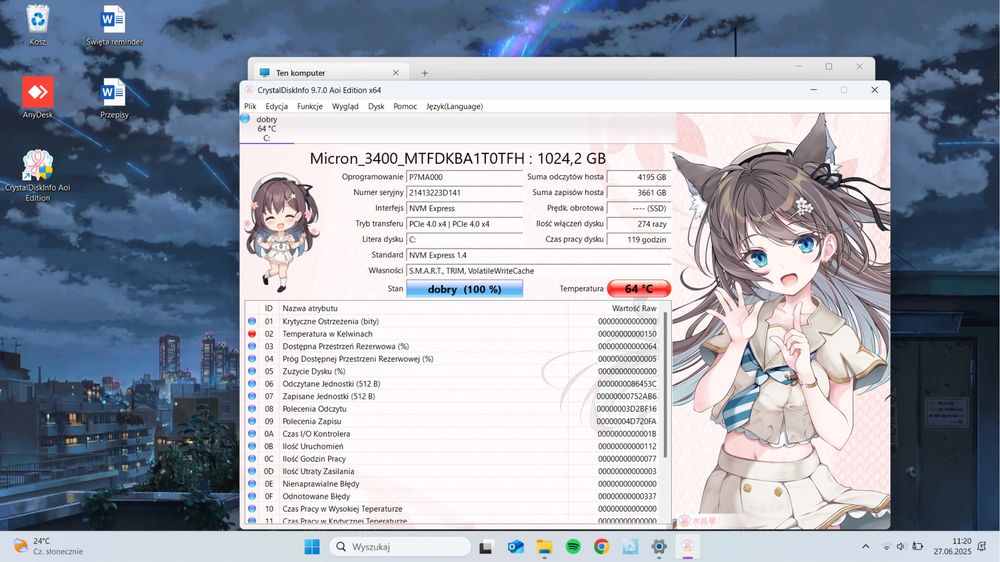The width and height of the screenshot is (1000, 562).
Task: Click the Suma zapisów hosta value 3661 GB
Action: 638,193
